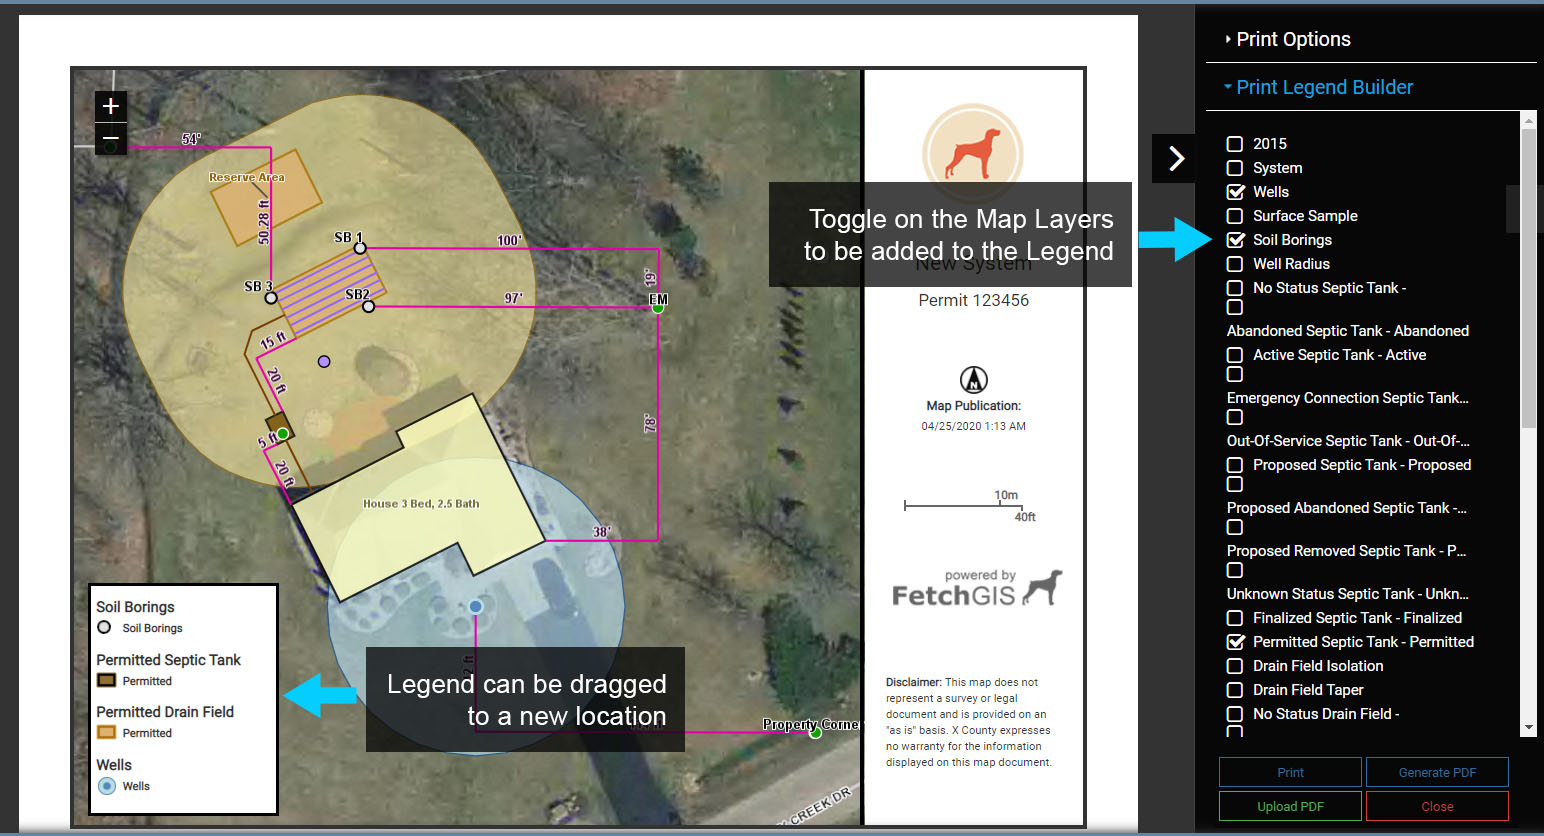This screenshot has width=1544, height=836.
Task: Uncheck the Wells layer checkbox
Action: click(1235, 192)
